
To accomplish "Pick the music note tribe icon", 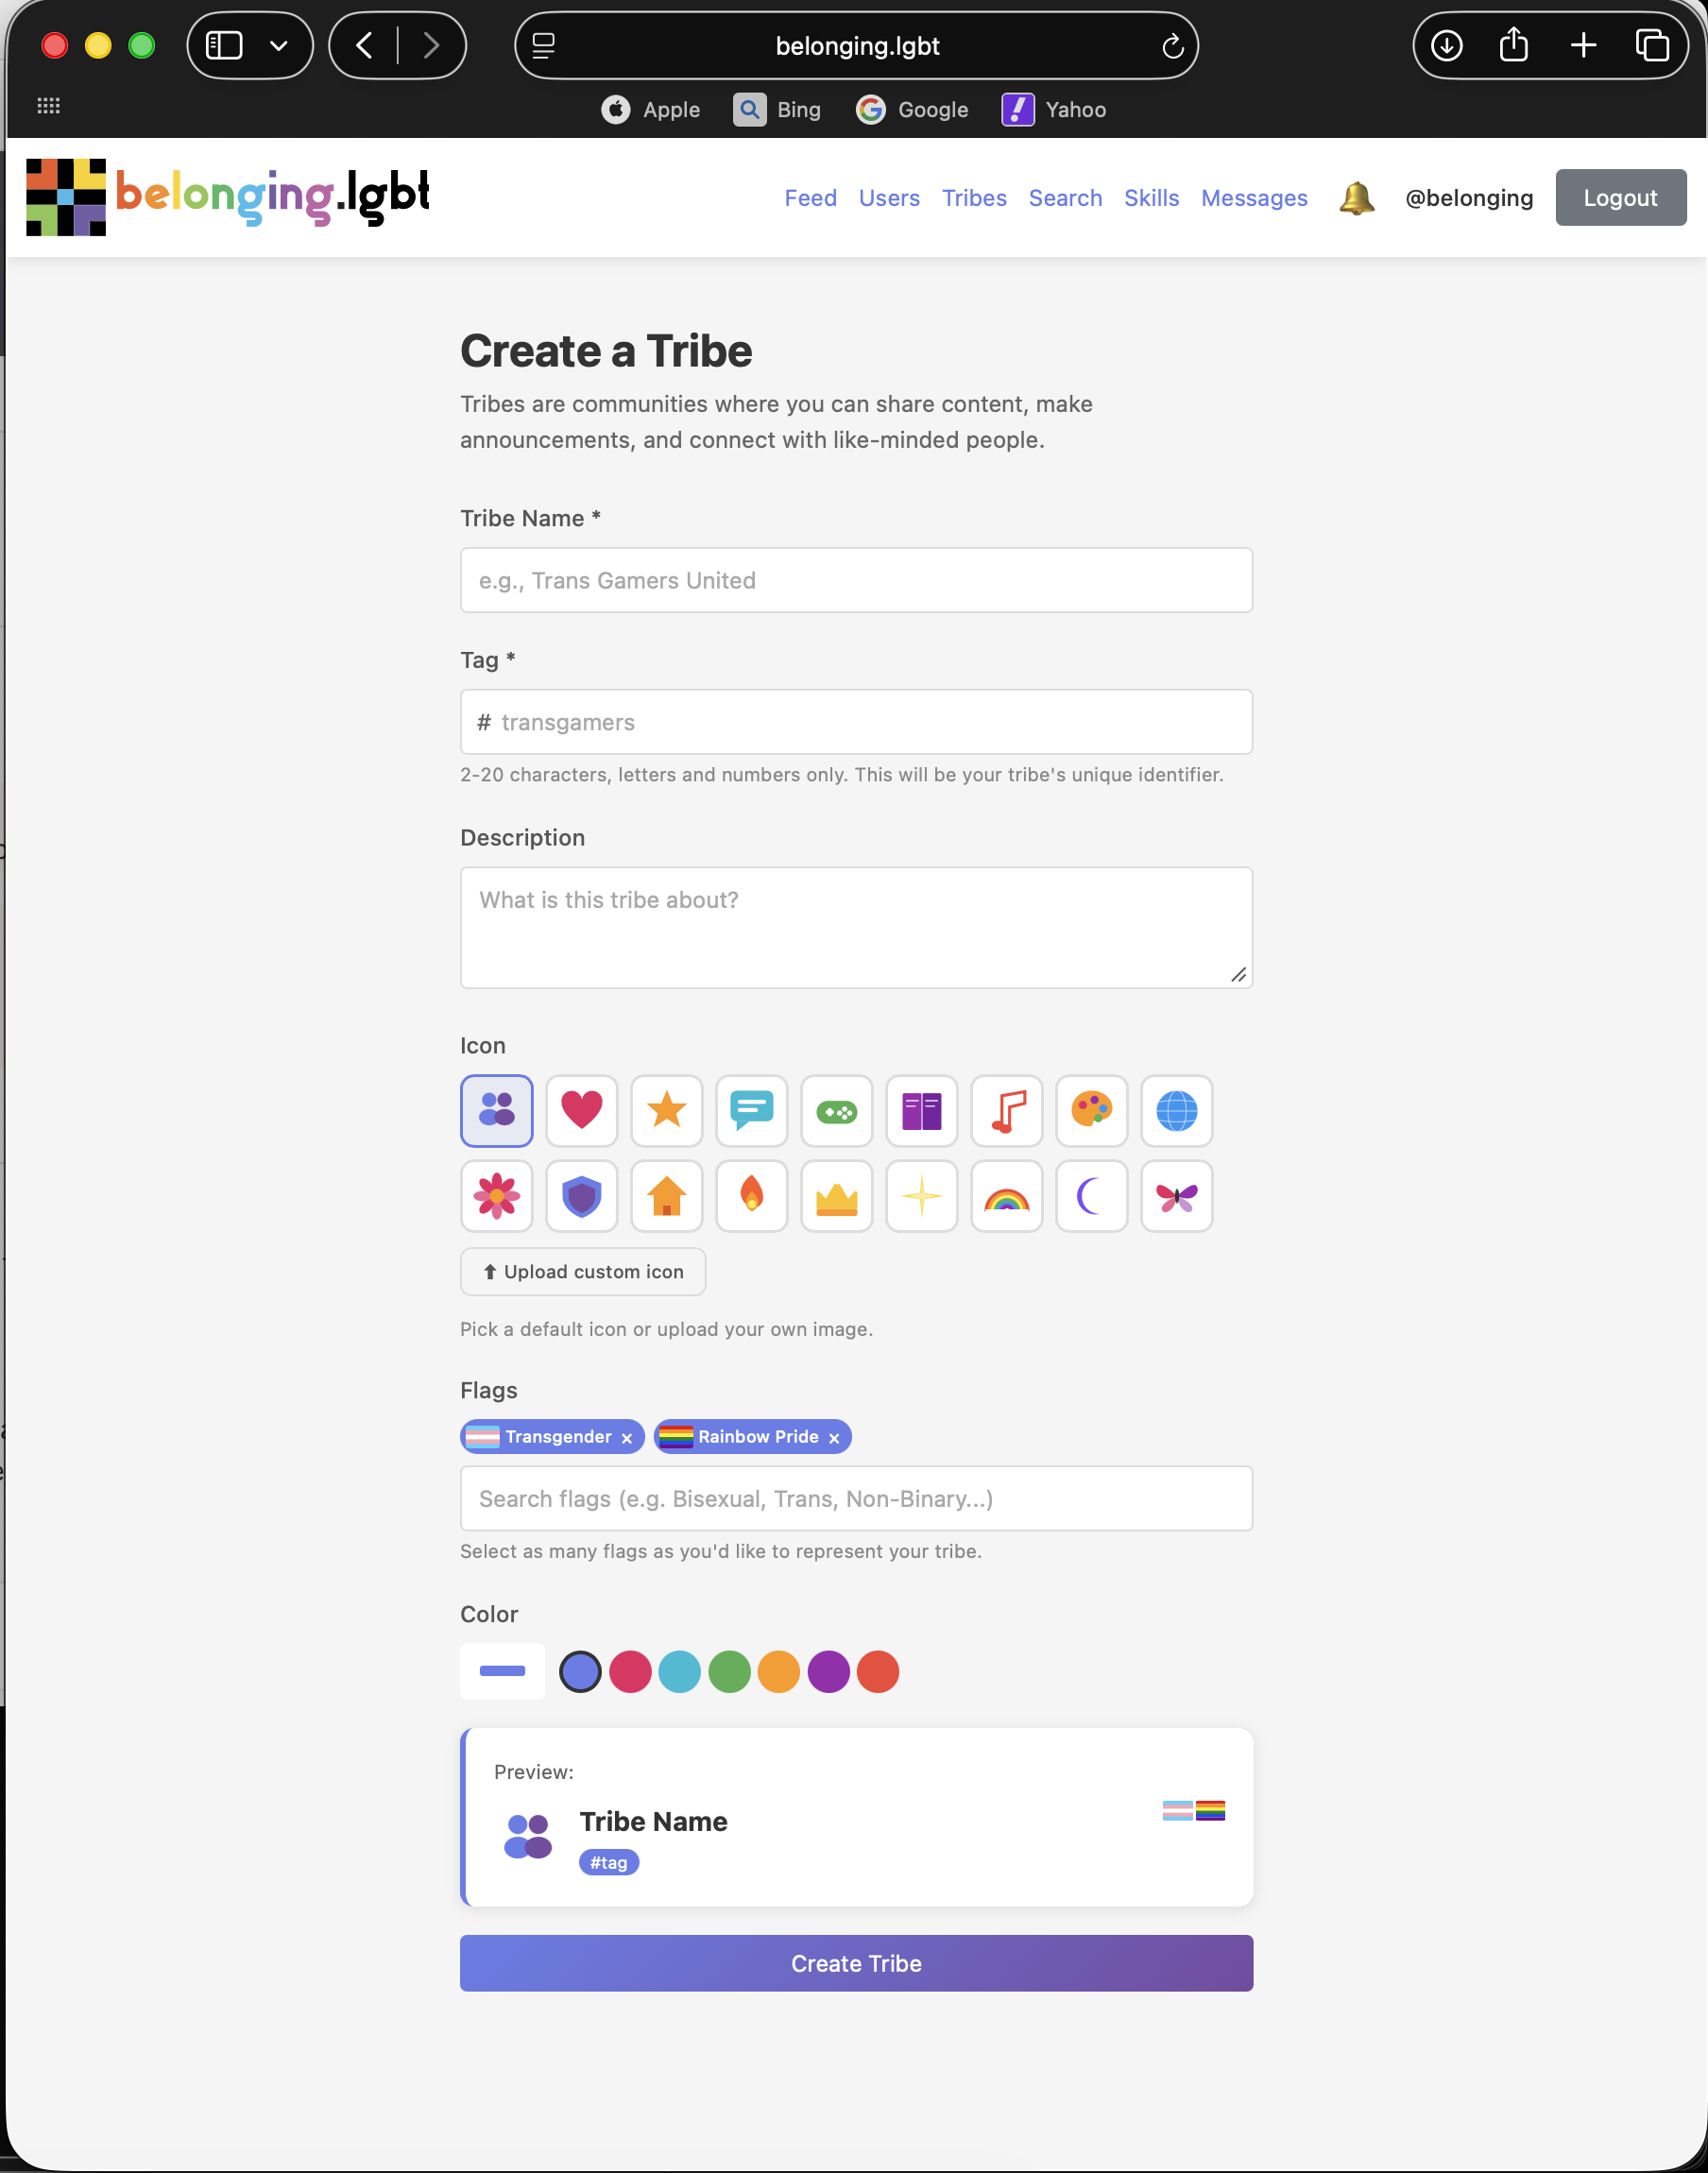I will click(1006, 1110).
